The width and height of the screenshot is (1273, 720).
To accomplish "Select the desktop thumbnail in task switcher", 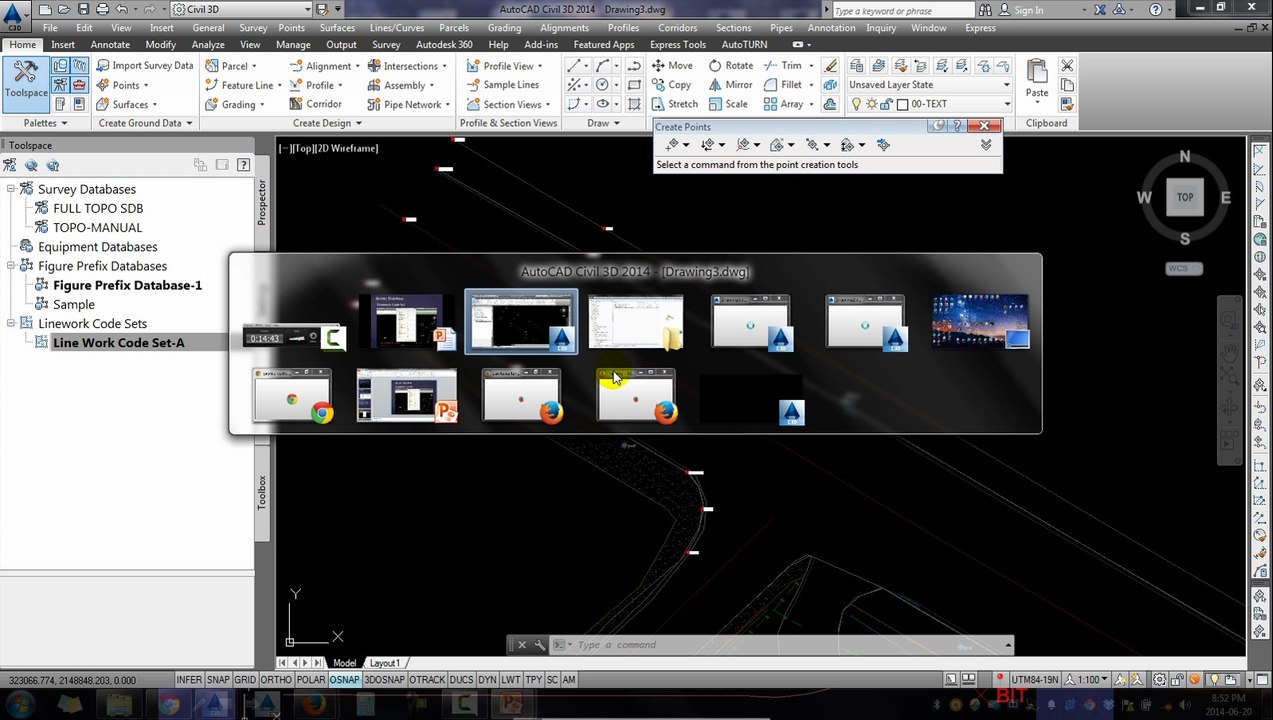I will click(x=980, y=322).
